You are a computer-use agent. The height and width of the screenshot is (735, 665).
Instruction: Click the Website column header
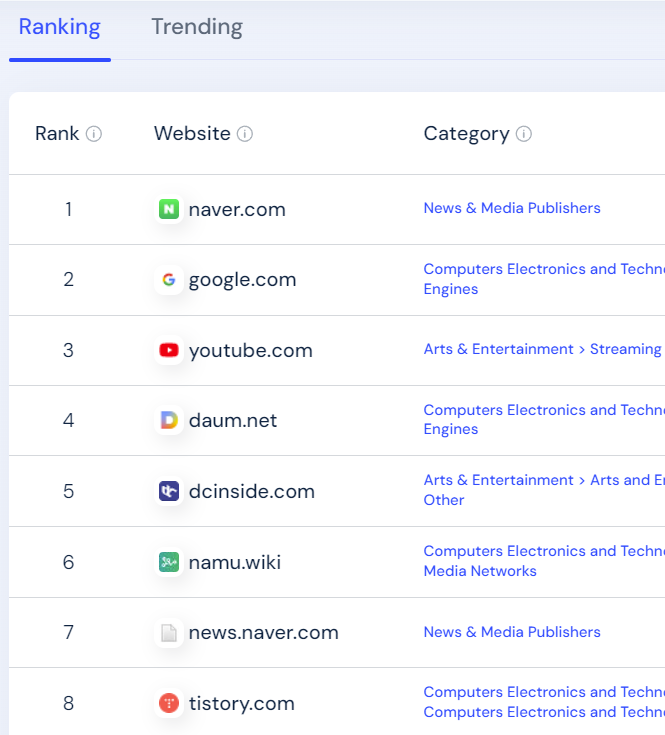click(x=192, y=134)
